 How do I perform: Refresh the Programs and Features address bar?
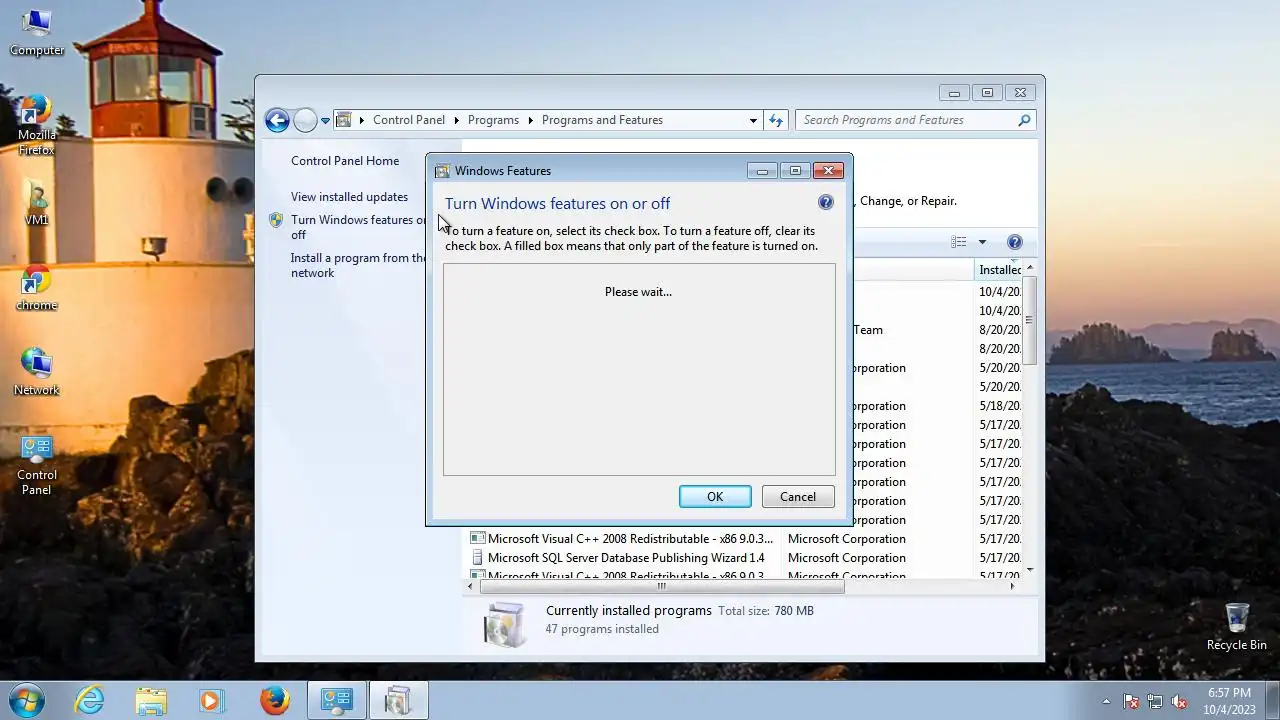pos(775,120)
